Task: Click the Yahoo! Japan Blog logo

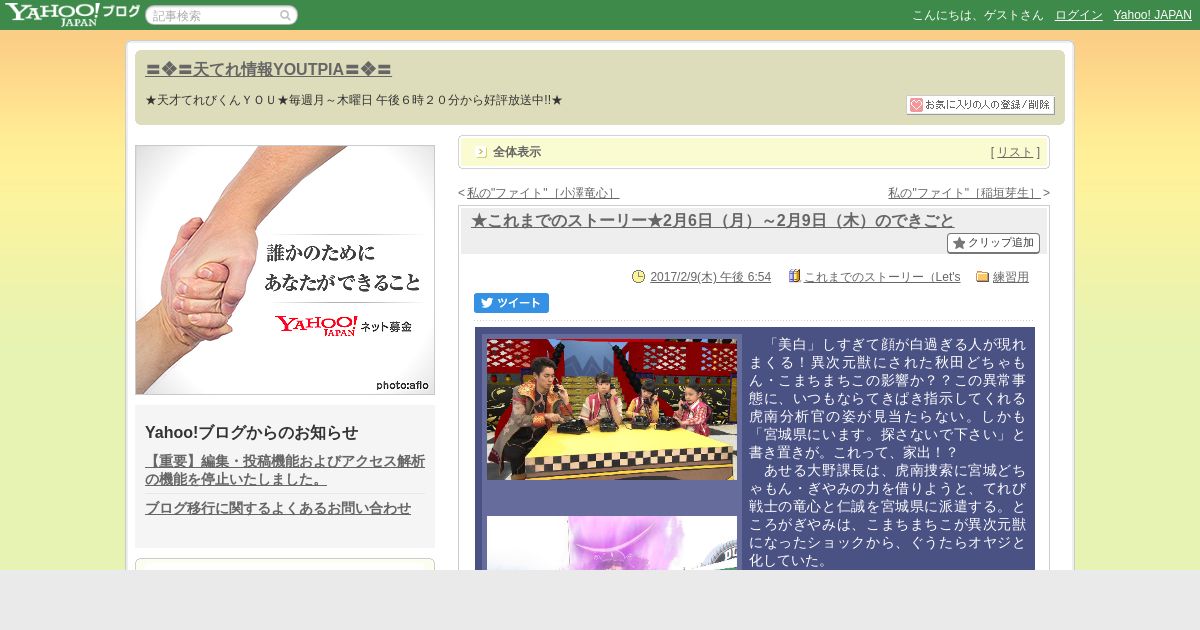Action: 72,14
